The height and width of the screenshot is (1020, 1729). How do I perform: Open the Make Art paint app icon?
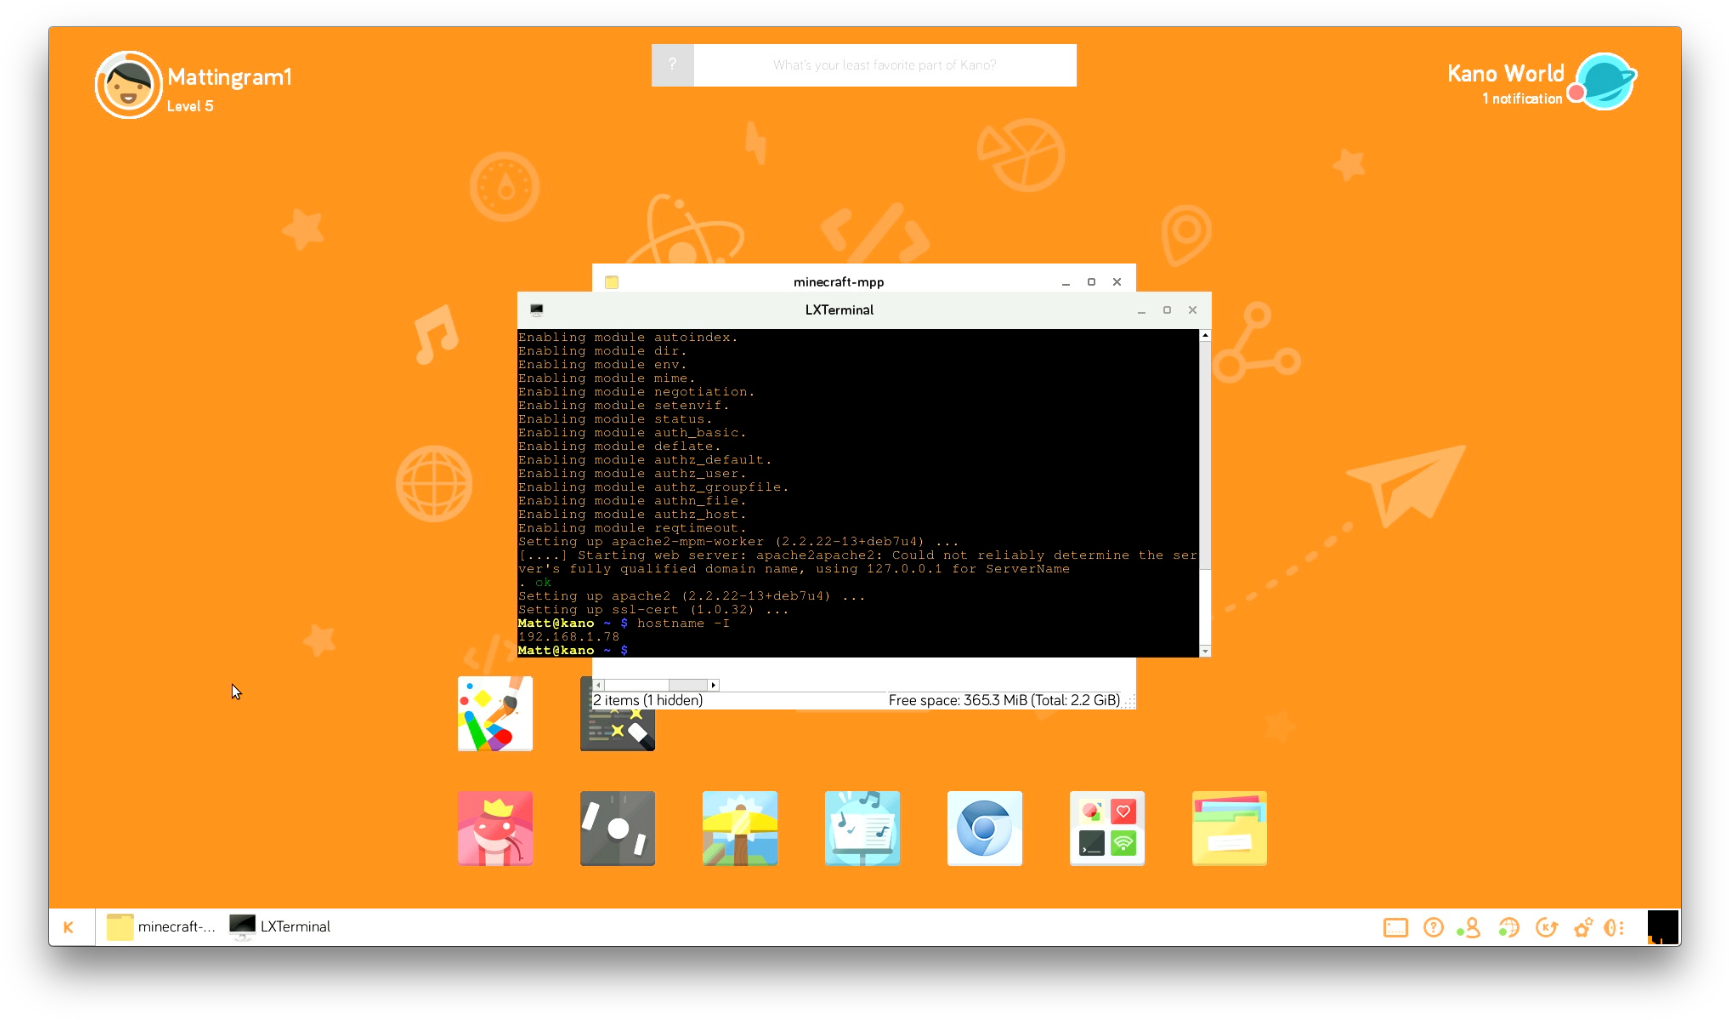[x=495, y=713]
